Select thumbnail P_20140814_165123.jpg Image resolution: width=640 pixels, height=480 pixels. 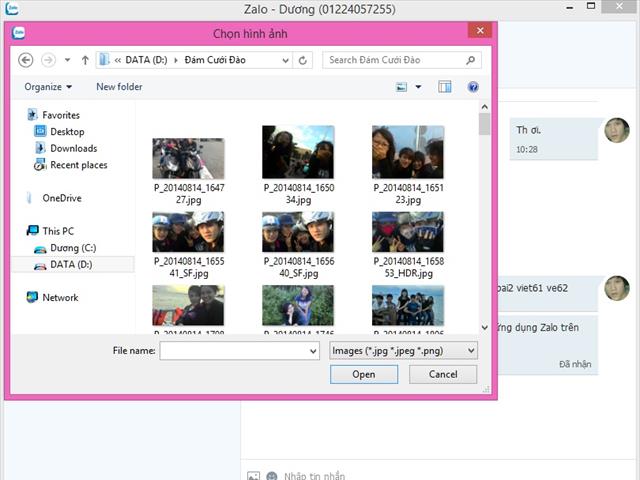coord(408,152)
